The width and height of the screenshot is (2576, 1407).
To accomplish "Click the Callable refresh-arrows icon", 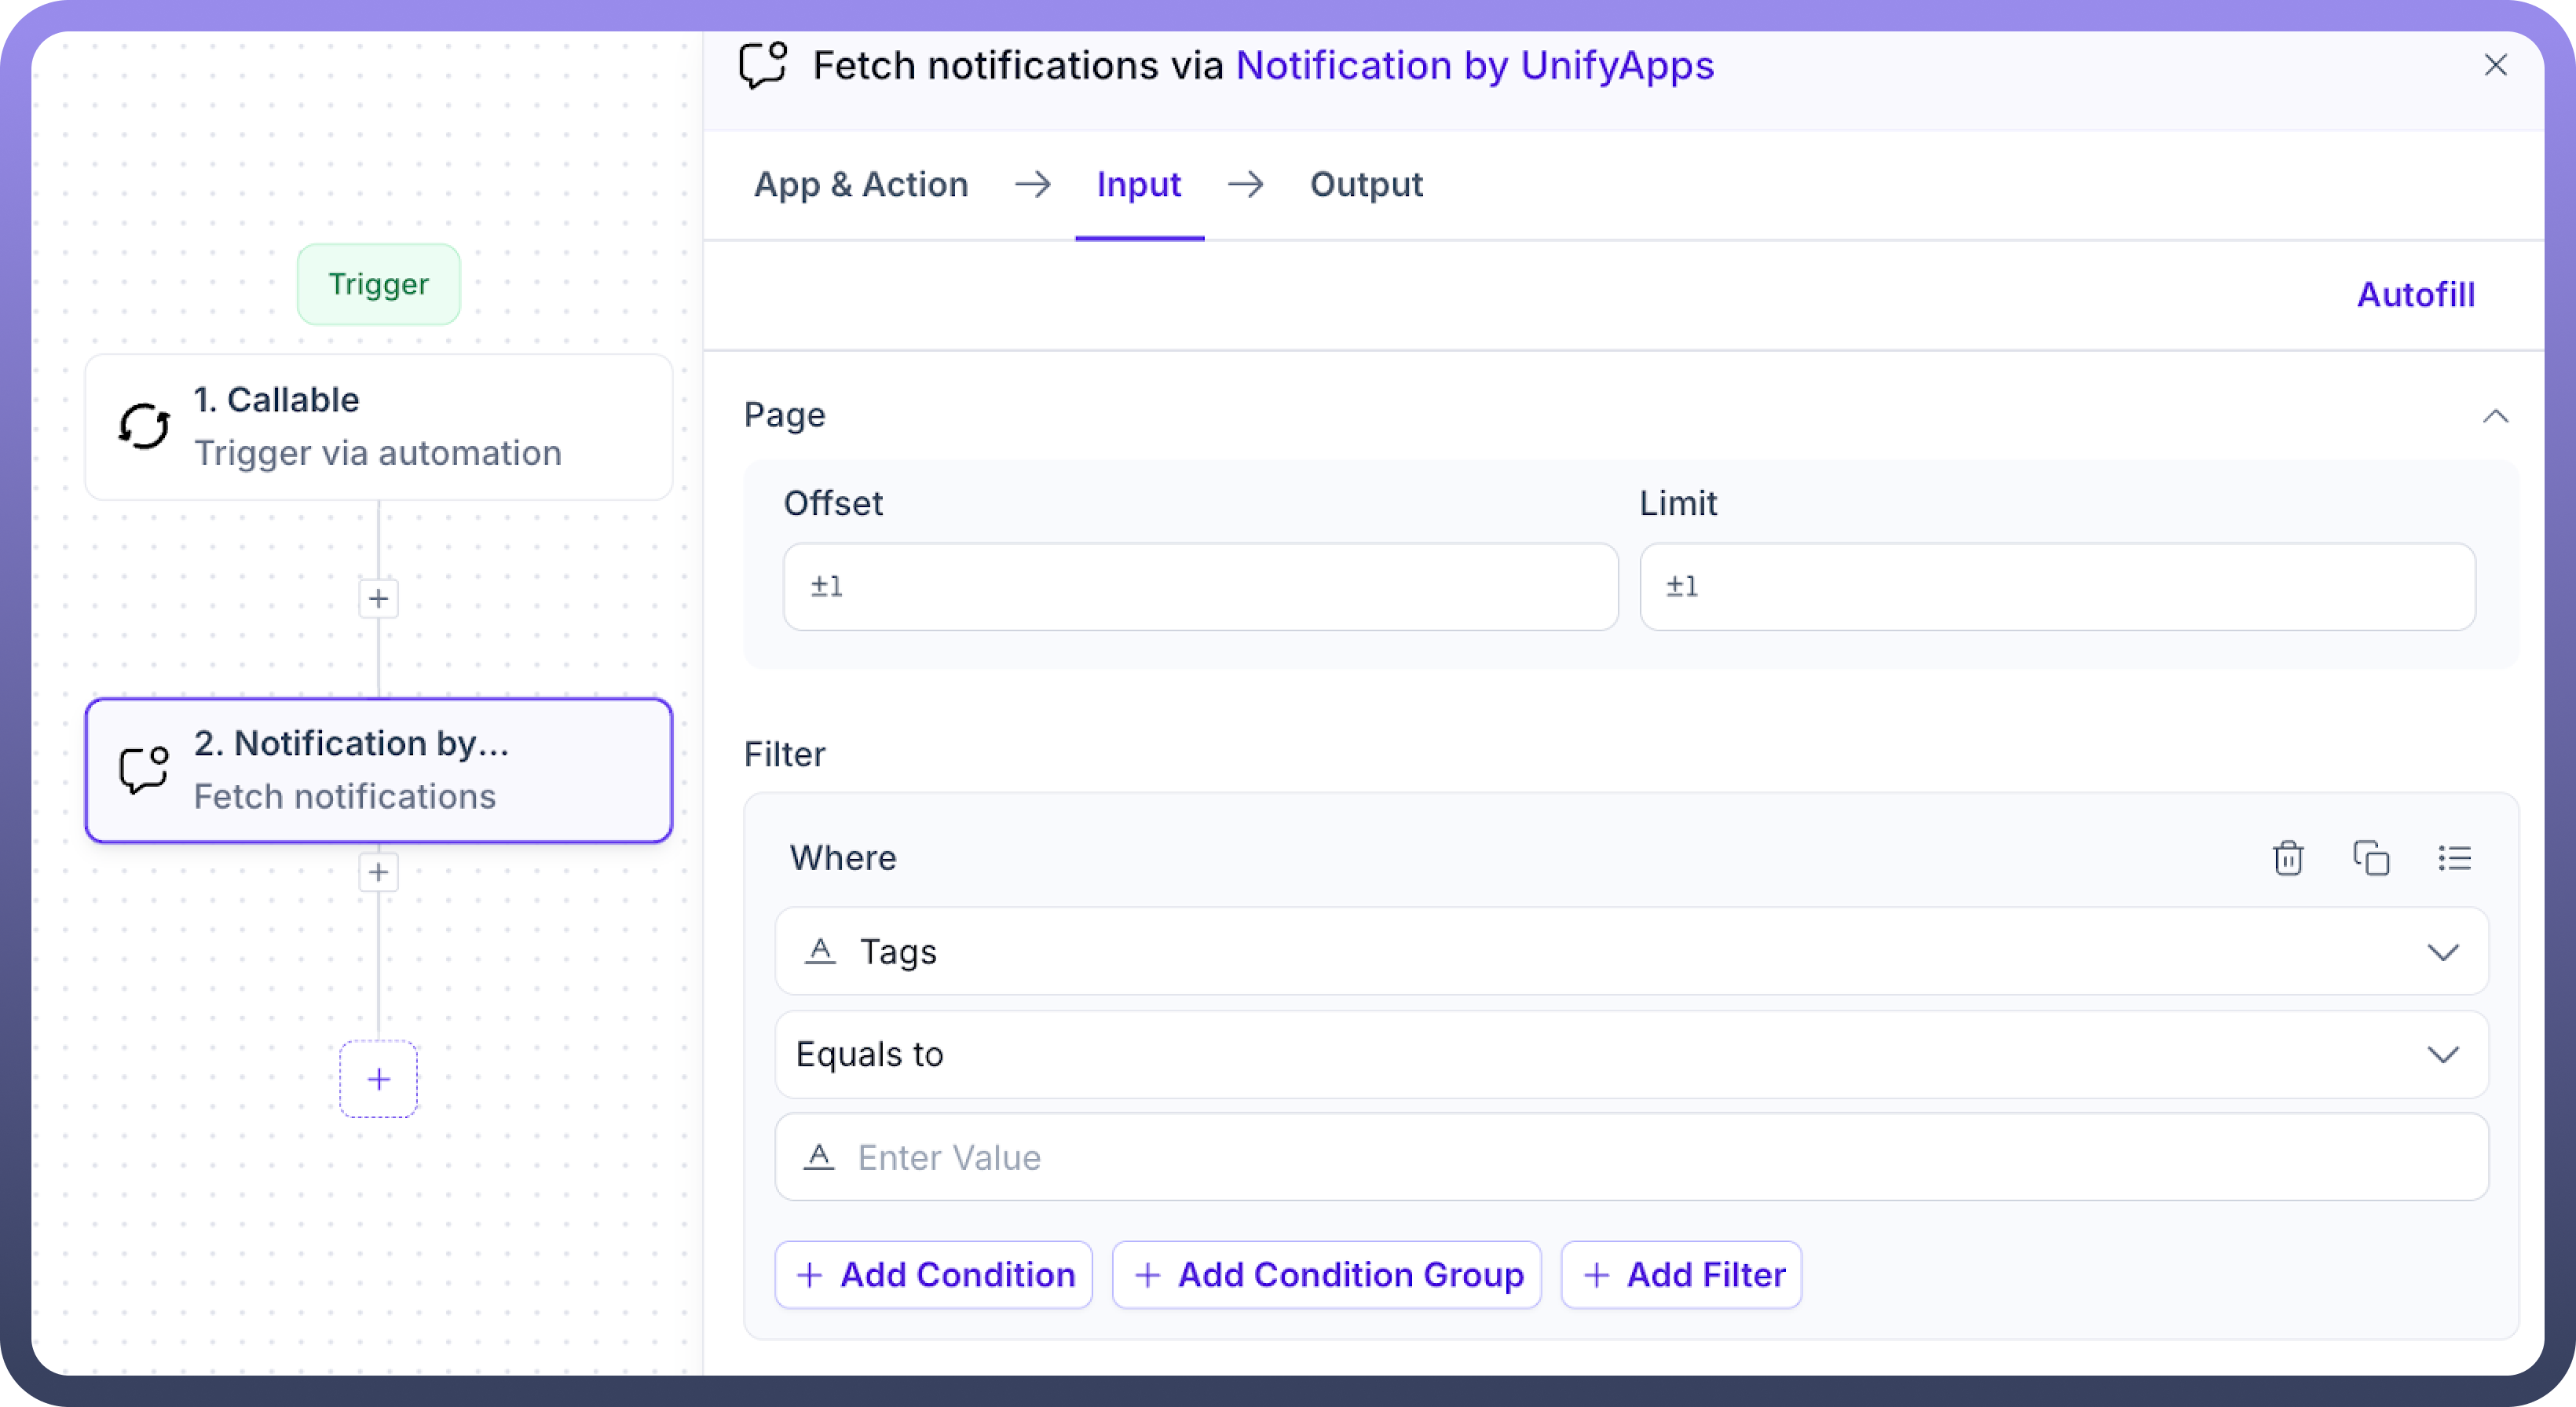I will 144,427.
